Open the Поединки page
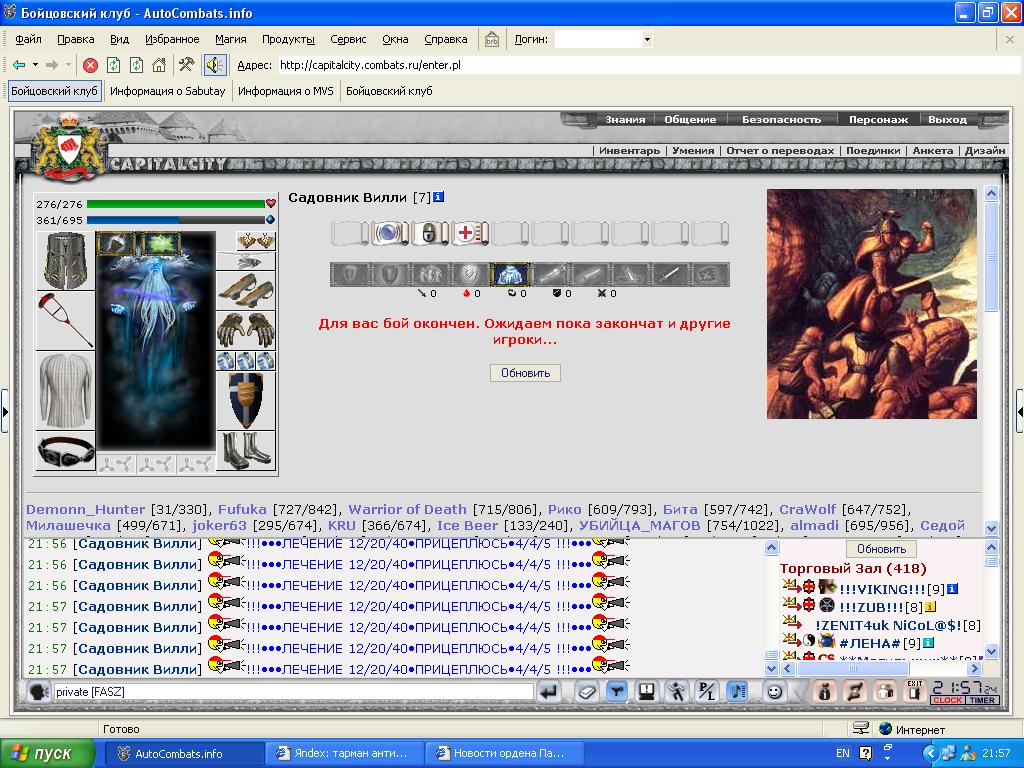 pyautogui.click(x=872, y=150)
